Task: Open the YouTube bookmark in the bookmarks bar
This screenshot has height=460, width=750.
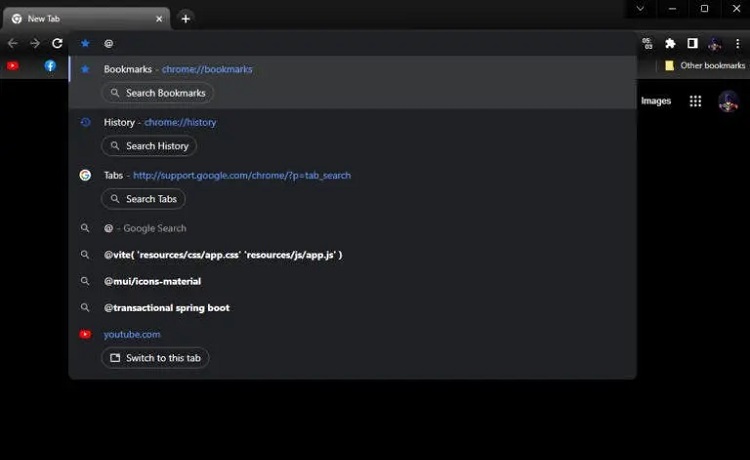Action: (x=13, y=66)
